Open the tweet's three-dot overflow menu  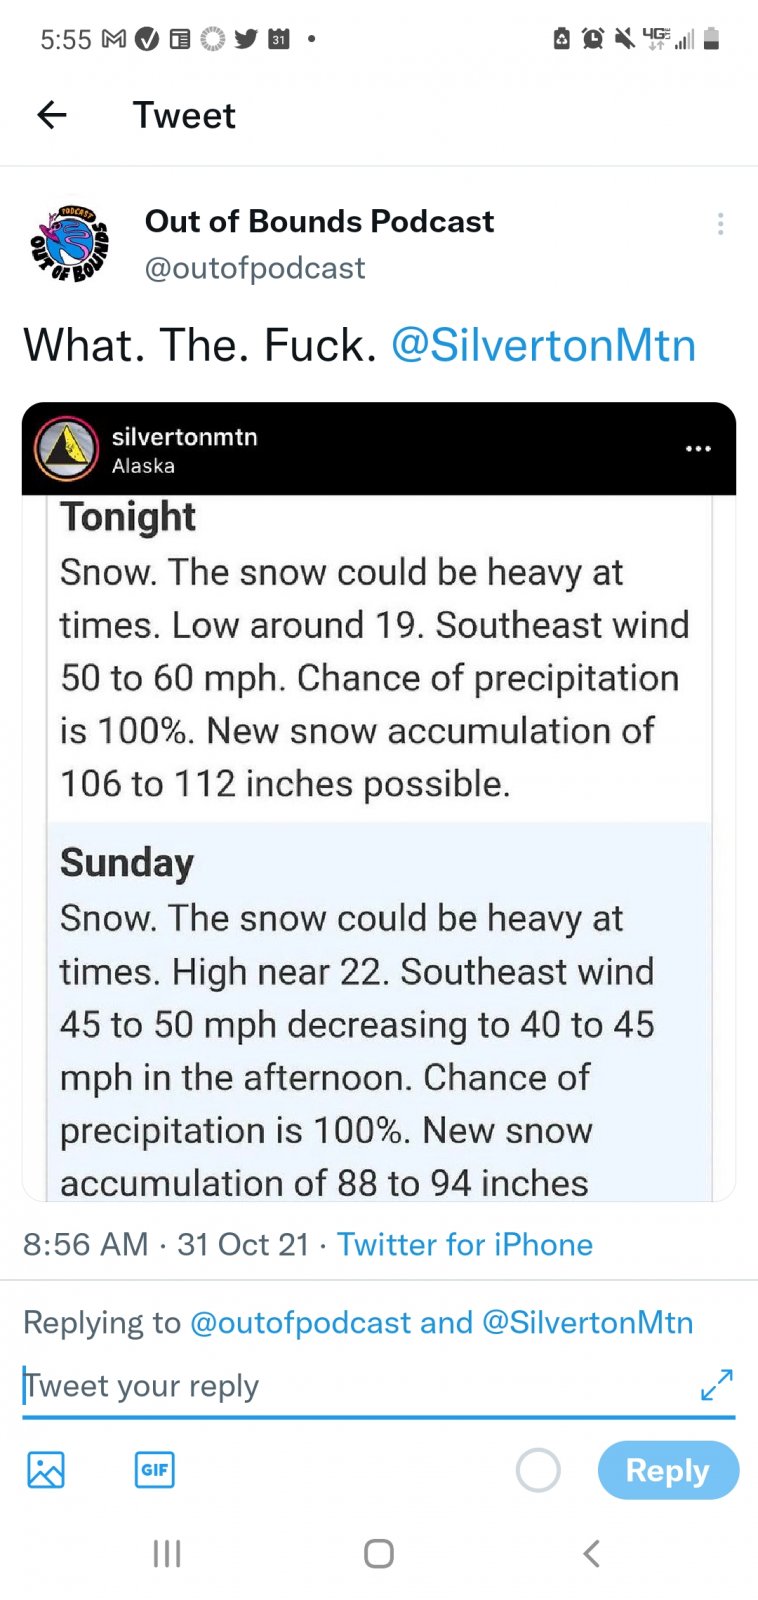pyautogui.click(x=720, y=224)
